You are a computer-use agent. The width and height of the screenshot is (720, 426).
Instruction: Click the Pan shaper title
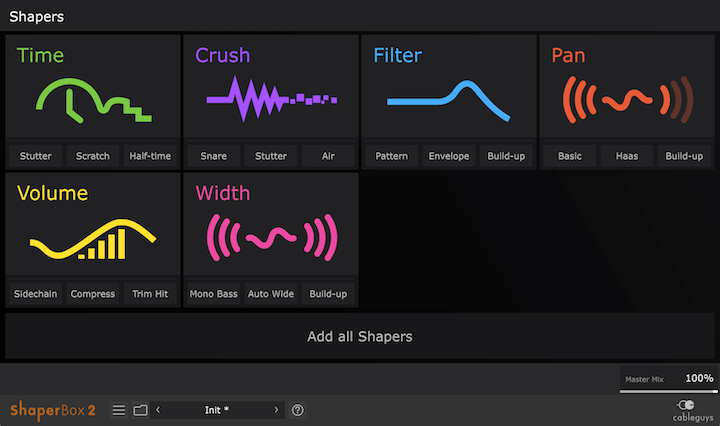pos(568,56)
